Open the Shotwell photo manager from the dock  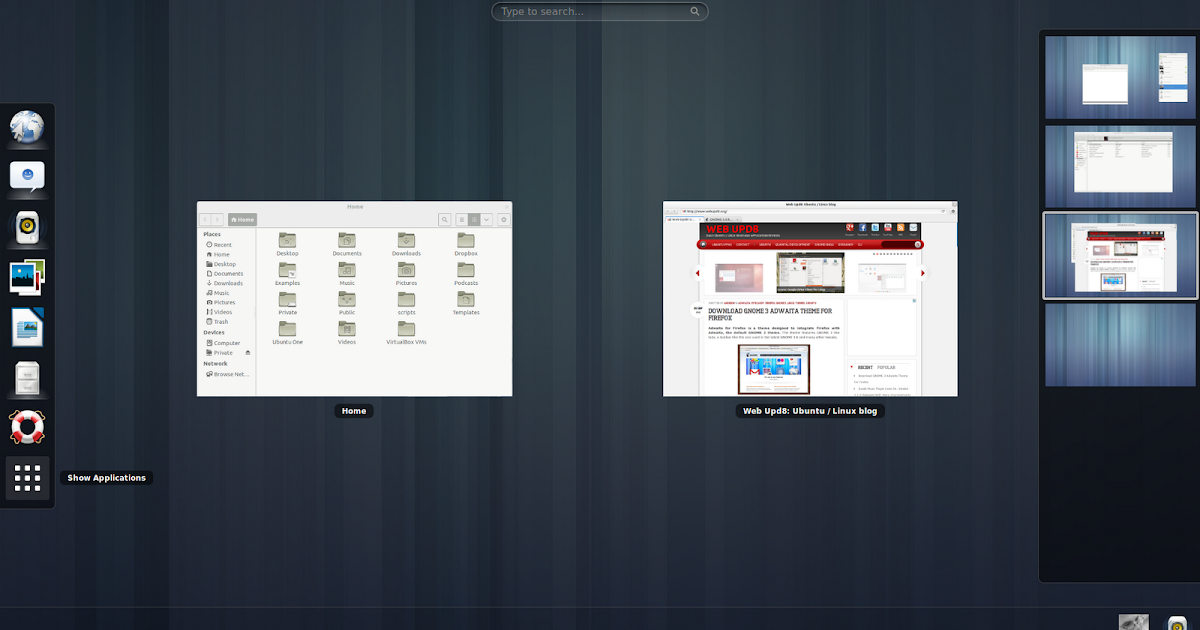click(26, 277)
